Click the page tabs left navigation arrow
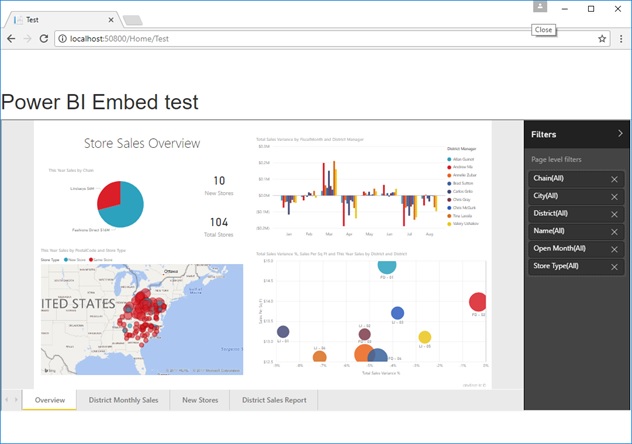 click(7, 400)
